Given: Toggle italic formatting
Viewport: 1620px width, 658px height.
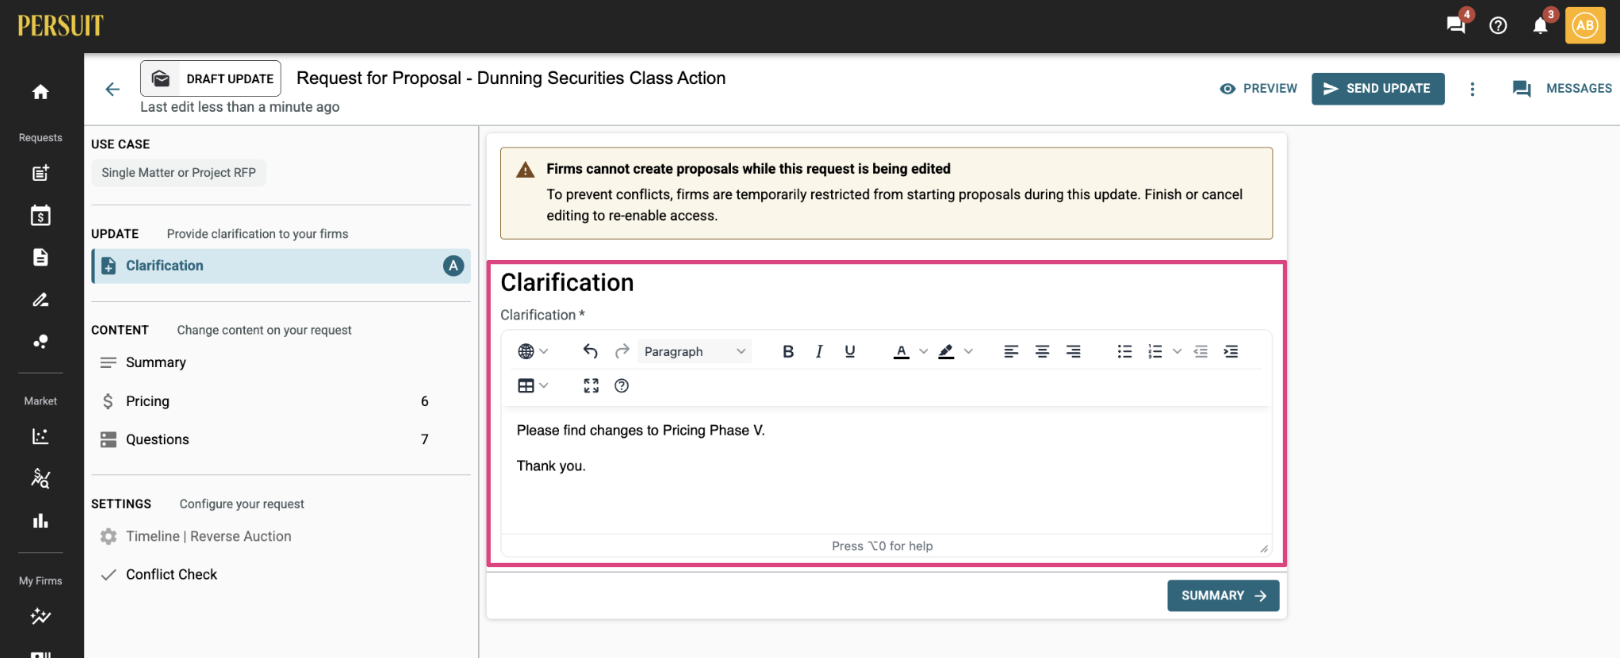Looking at the screenshot, I should point(819,351).
